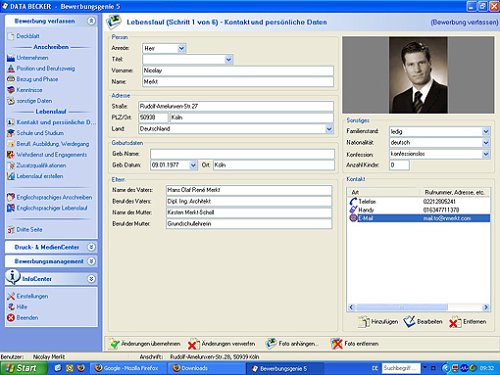Click the Name field containing Merkt
The image size is (500, 375).
[x=238, y=82]
